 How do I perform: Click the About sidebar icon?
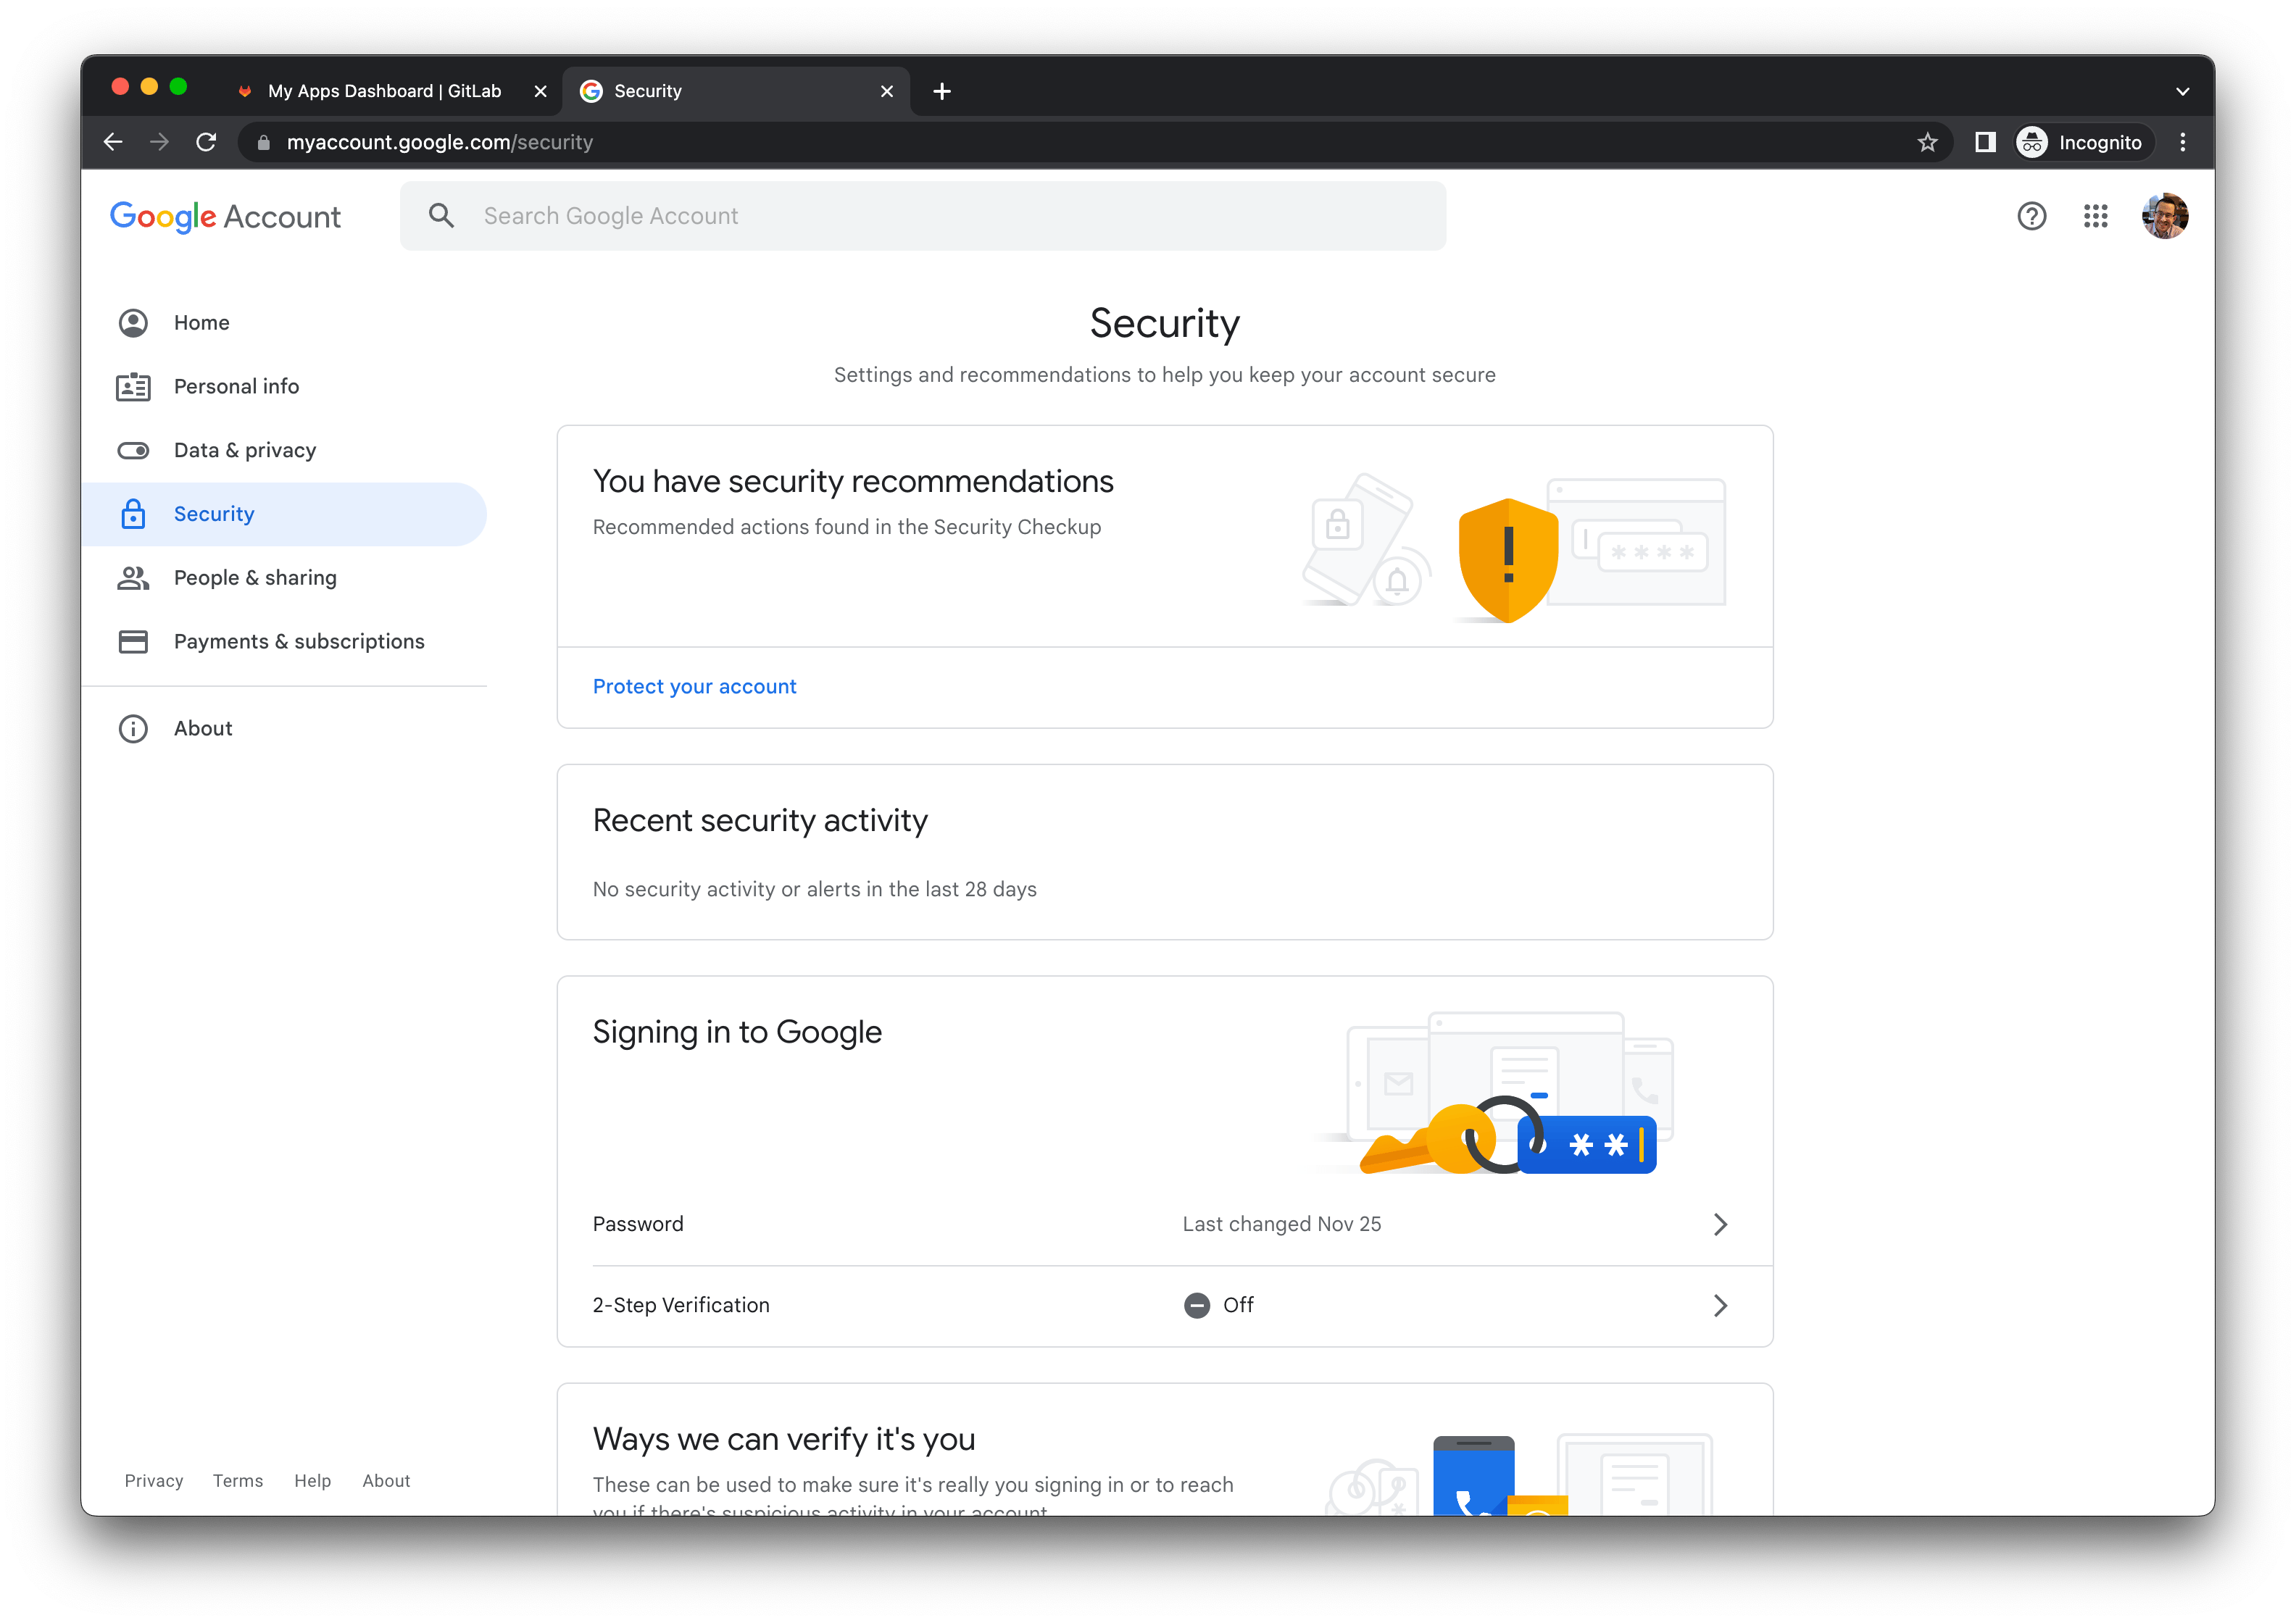133,727
